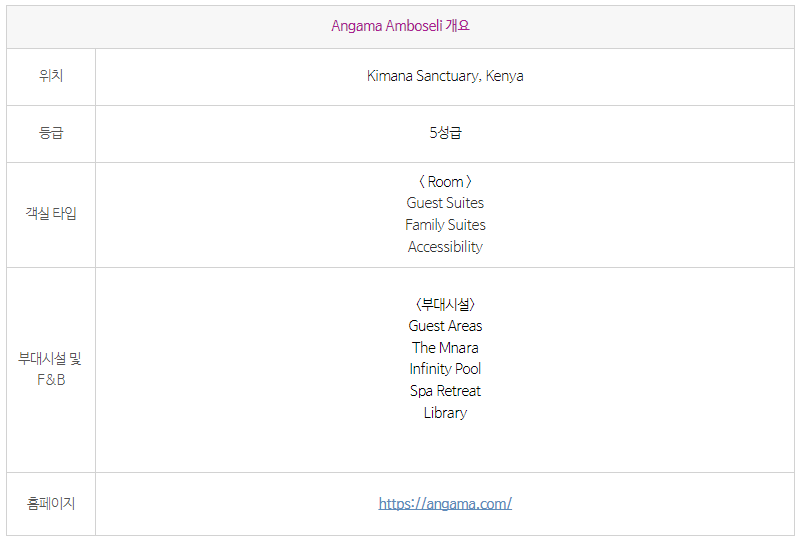Click the 'Accessibility' room entry

coord(445,247)
